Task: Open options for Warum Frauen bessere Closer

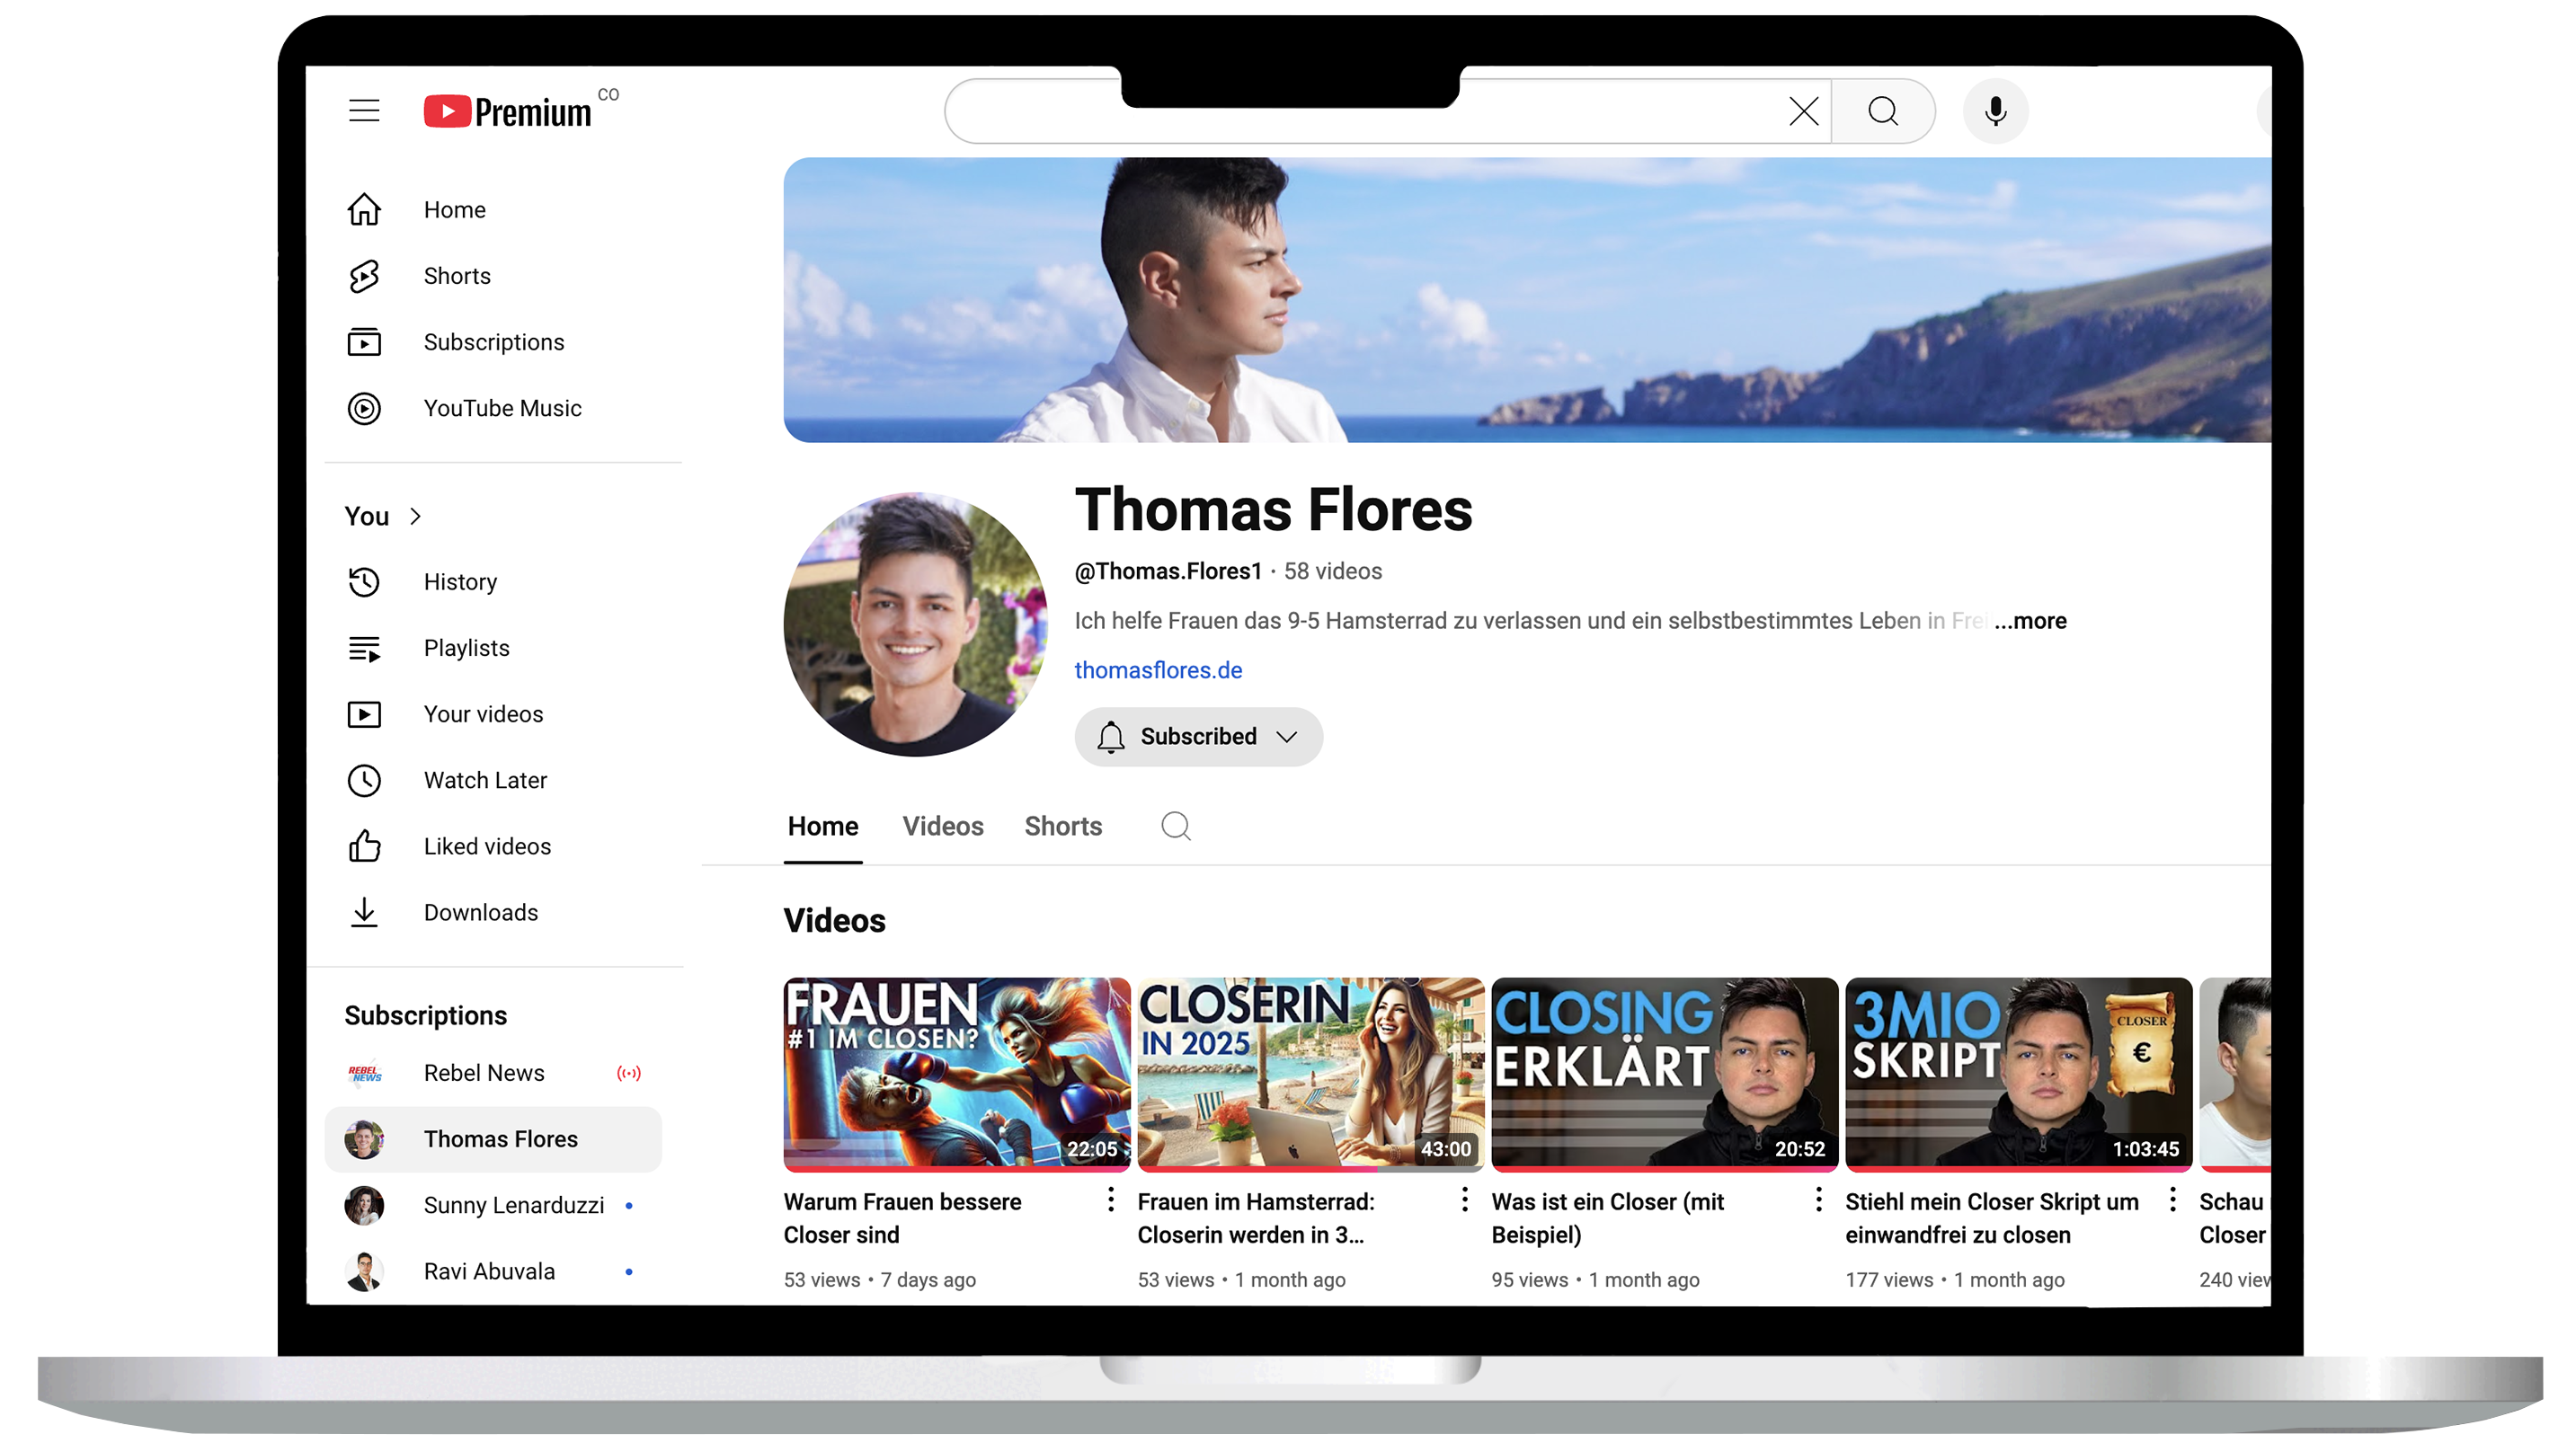Action: pyautogui.click(x=1110, y=1199)
